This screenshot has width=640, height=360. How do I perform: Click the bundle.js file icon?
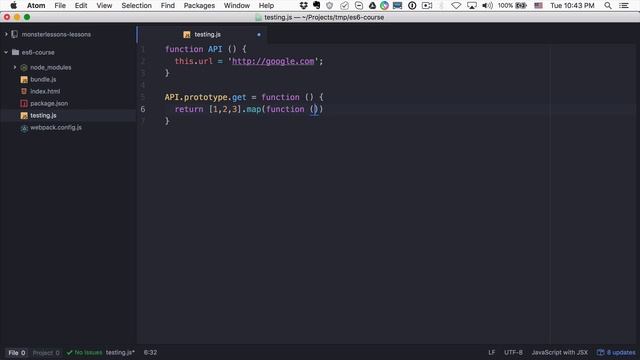pos(24,80)
